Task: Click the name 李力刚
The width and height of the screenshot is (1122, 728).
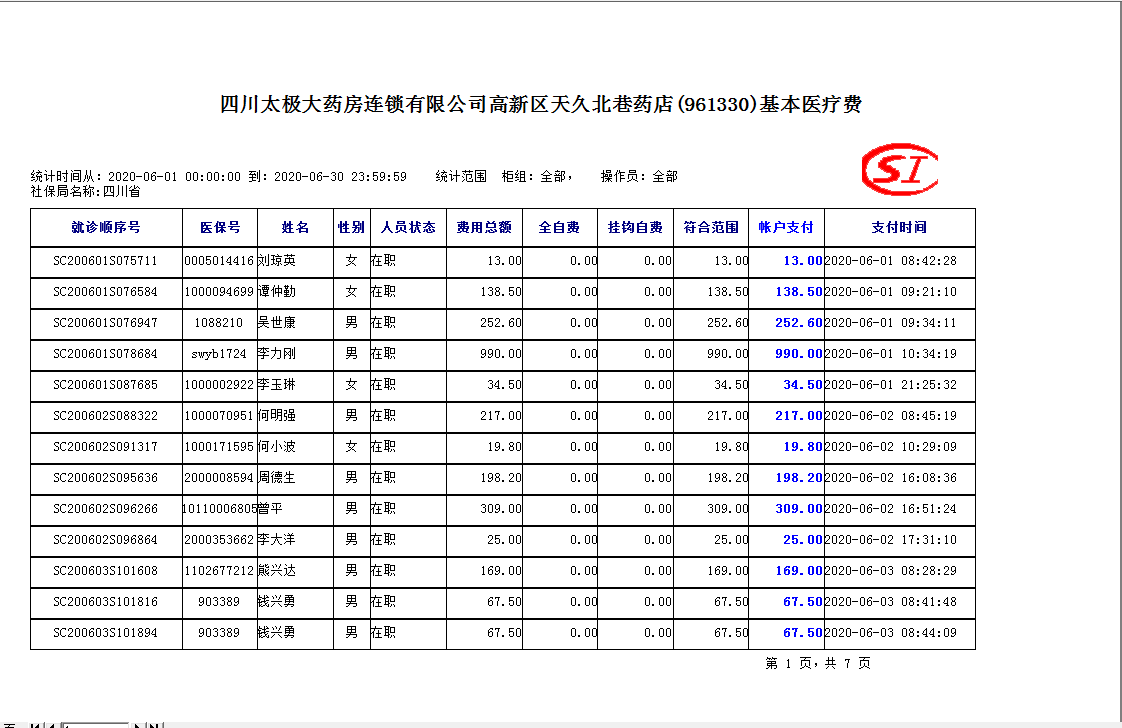Action: click(x=277, y=354)
